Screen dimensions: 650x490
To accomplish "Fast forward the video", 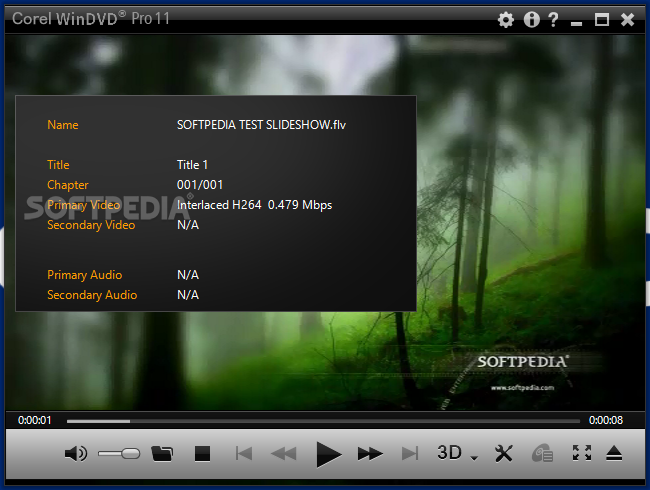I will pyautogui.click(x=370, y=454).
